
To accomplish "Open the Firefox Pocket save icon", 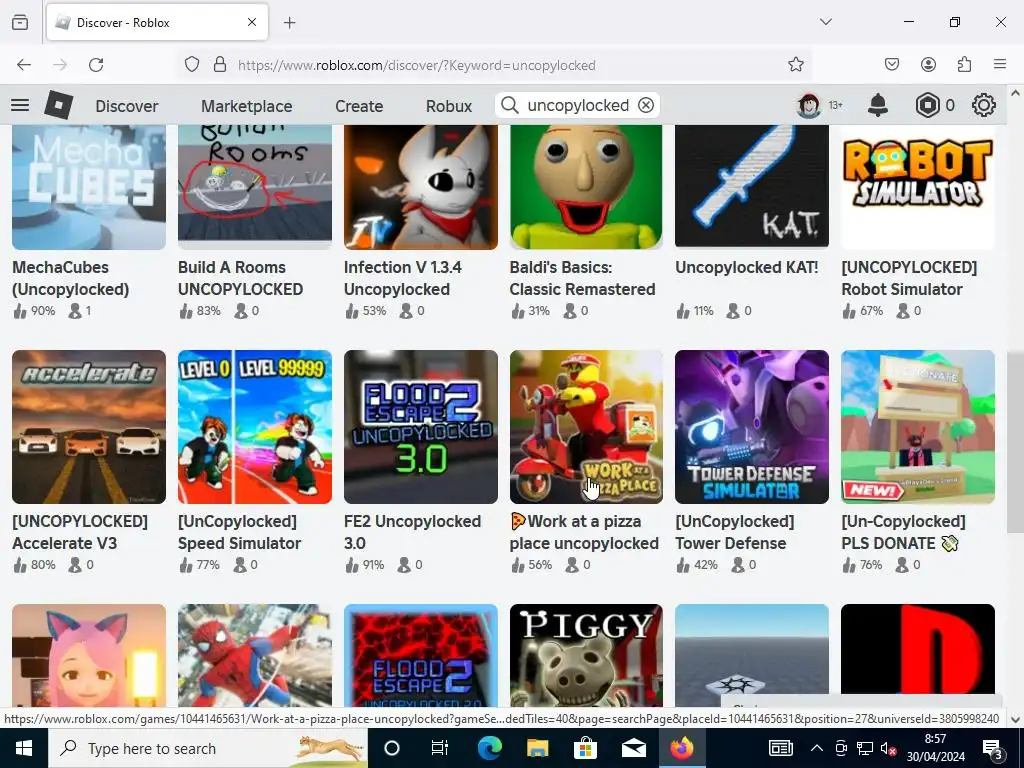I will [x=891, y=64].
